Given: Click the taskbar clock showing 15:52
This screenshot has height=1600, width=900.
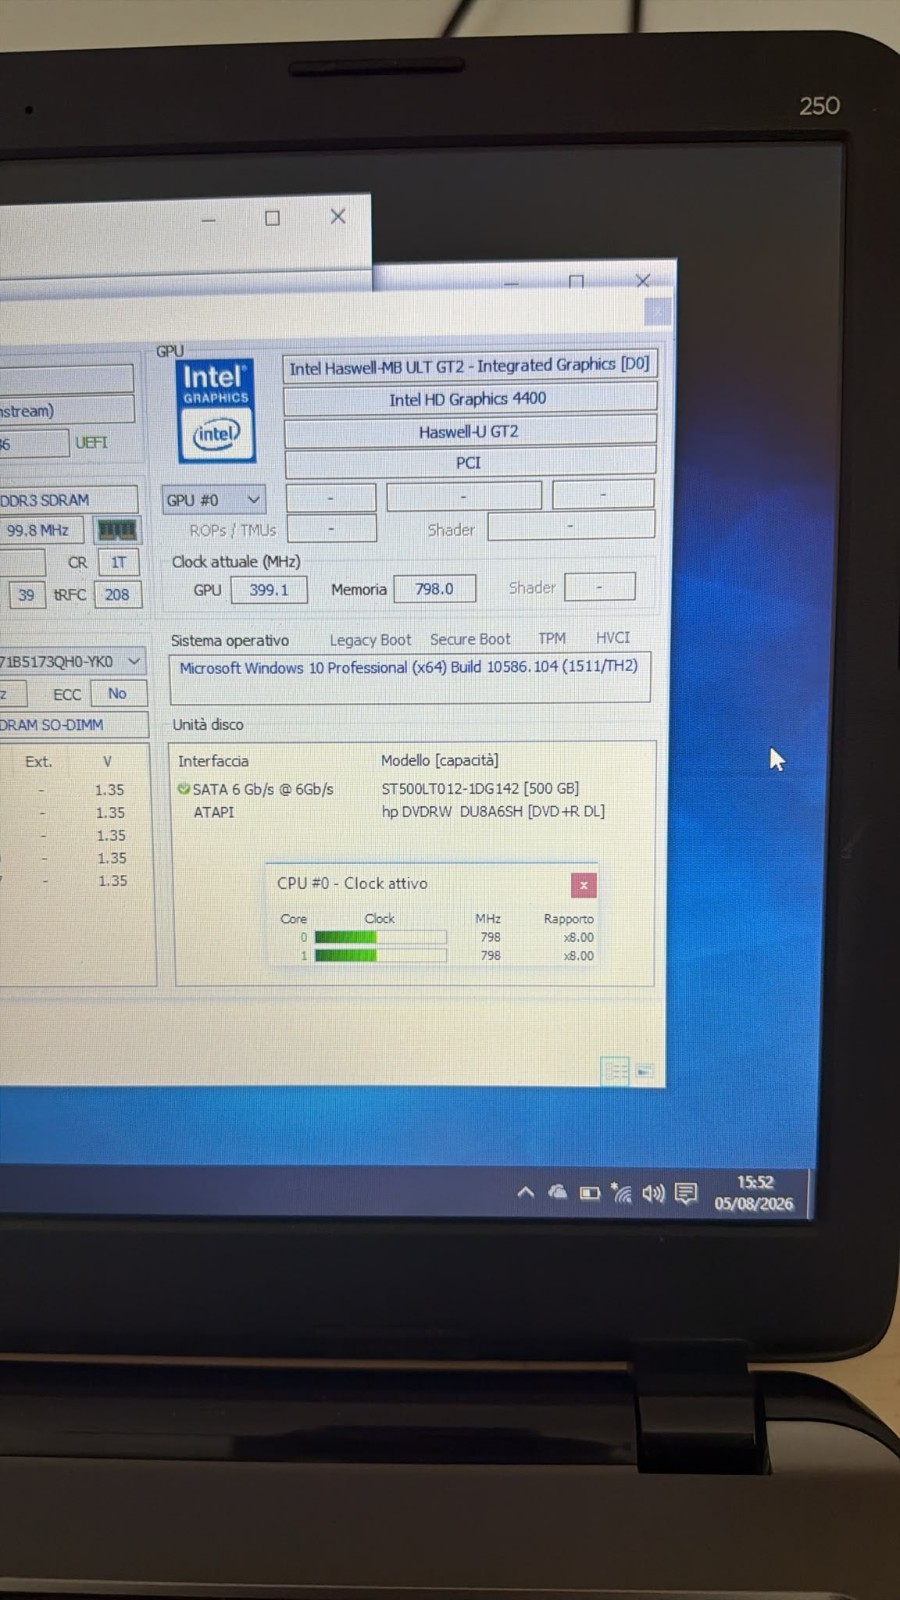Looking at the screenshot, I should [x=754, y=1193].
